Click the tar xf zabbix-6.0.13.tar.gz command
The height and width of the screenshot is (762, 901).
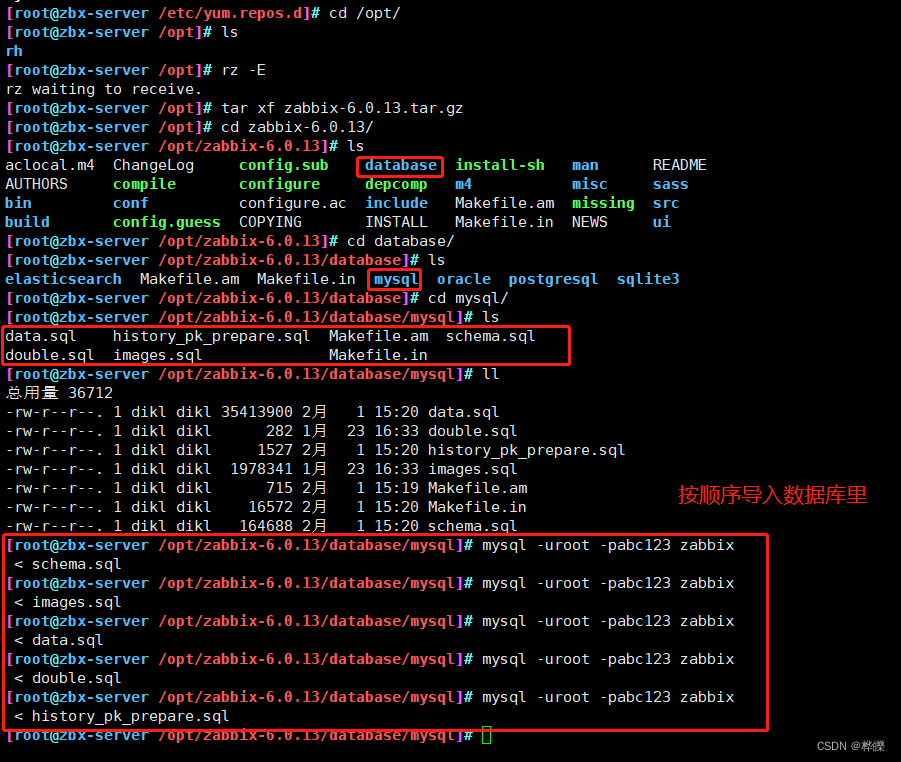coord(342,109)
